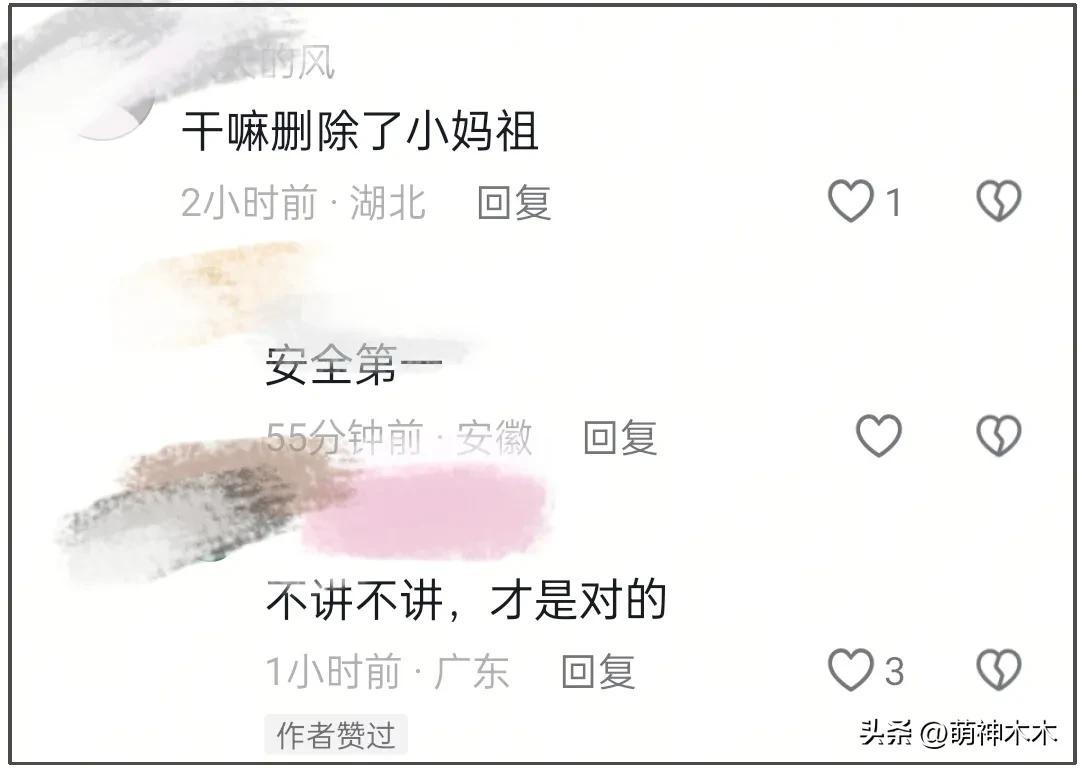Click the 55分钟前 · 安徽 timestamp
Screen dimensions: 1080x769
(x=399, y=437)
